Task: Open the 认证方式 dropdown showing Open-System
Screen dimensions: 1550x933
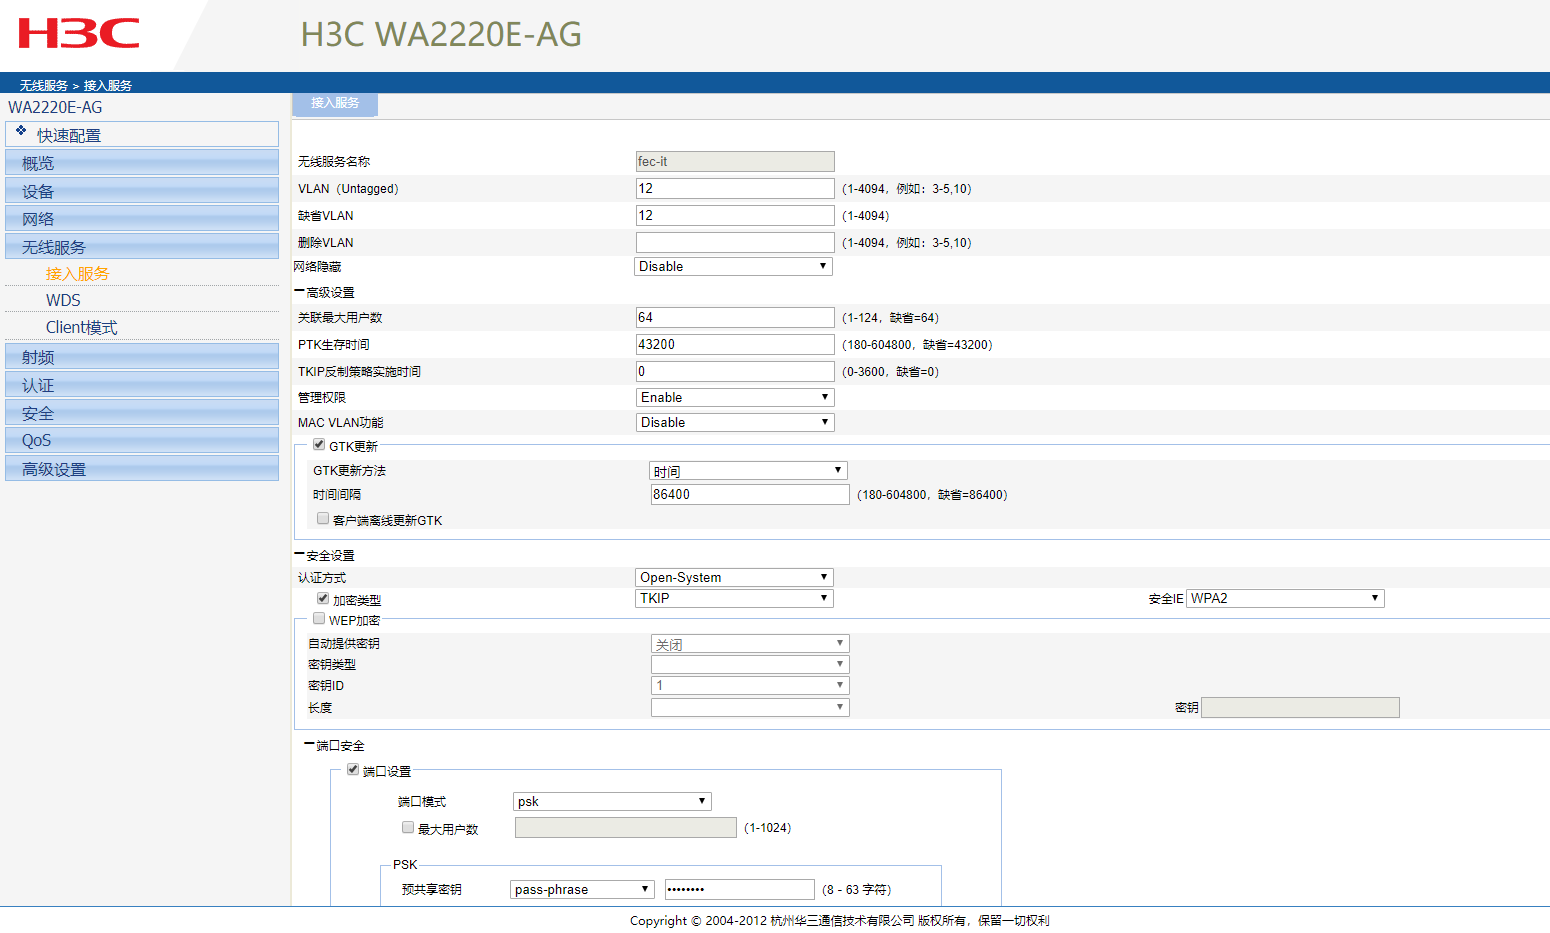Action: [734, 577]
